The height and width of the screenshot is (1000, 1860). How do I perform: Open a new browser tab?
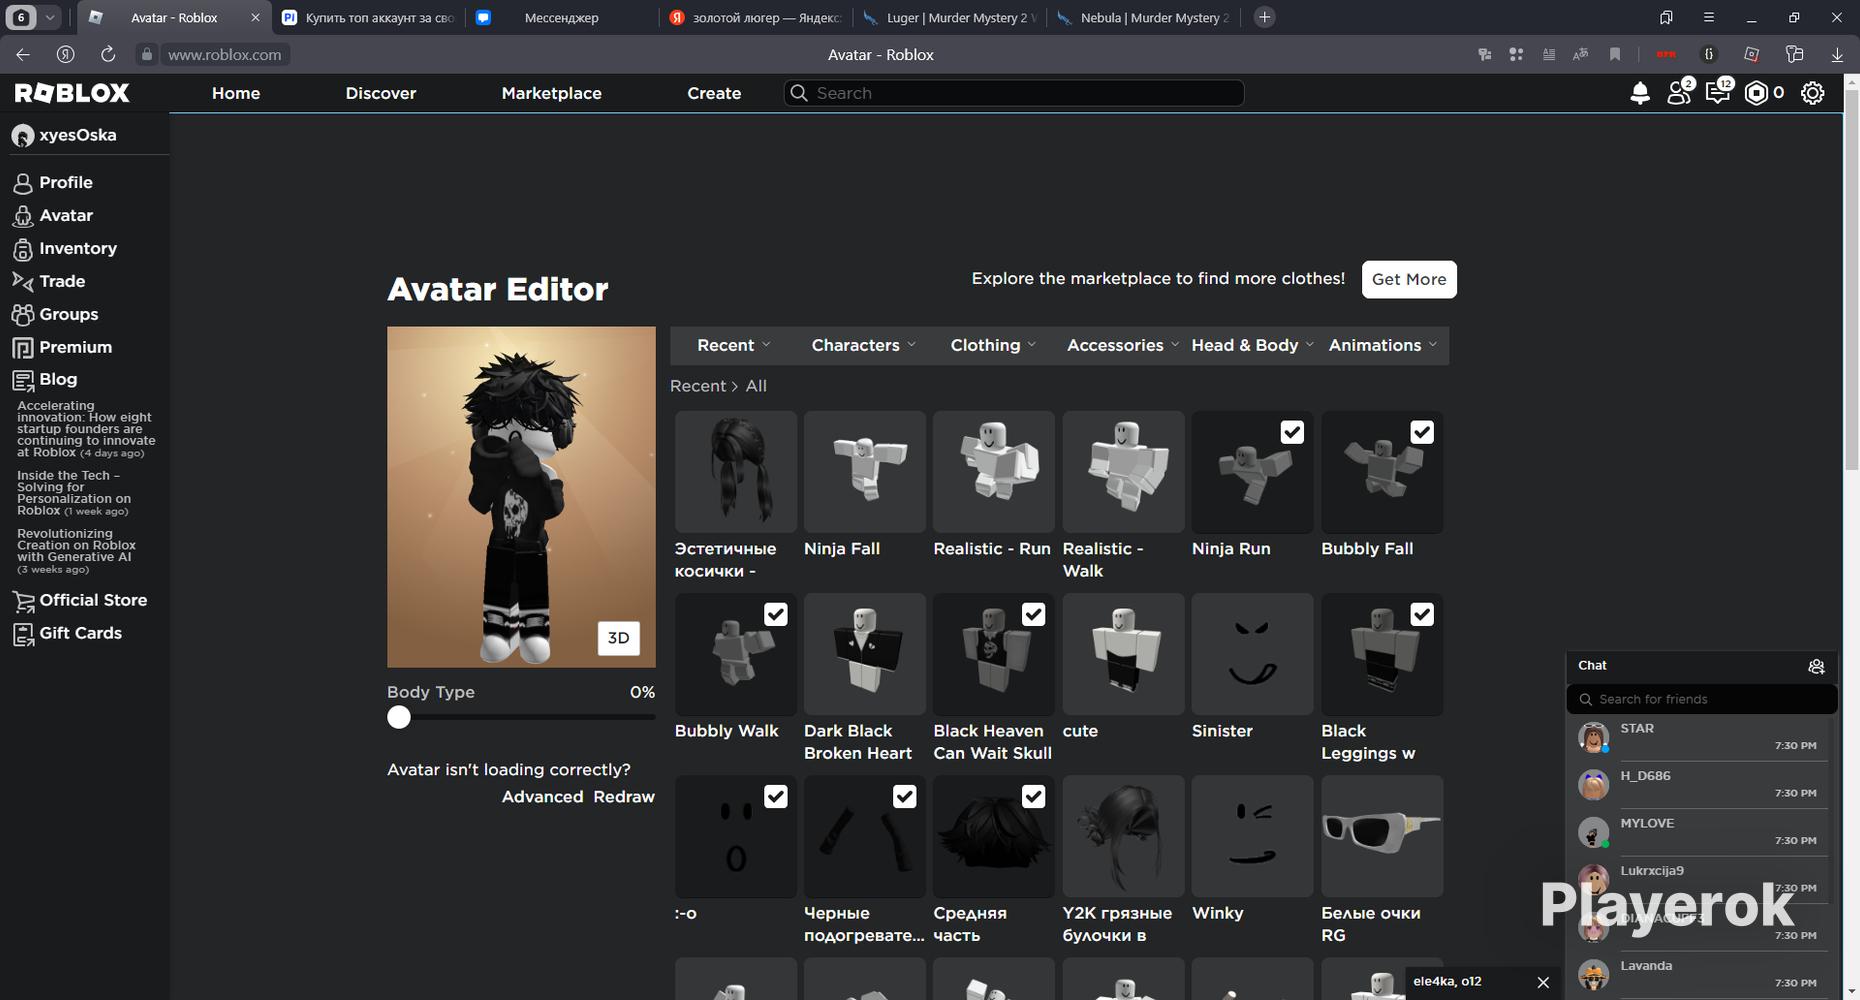pos(1265,17)
